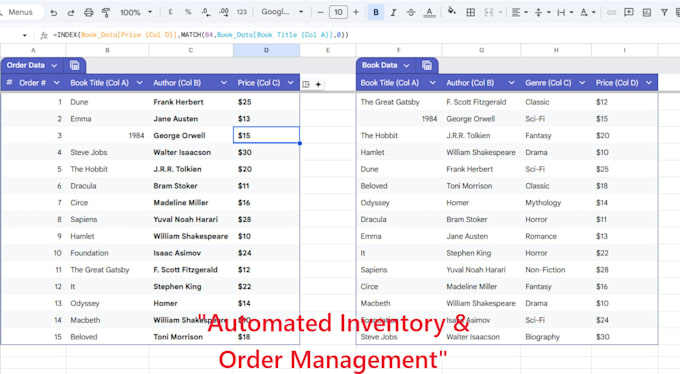Image resolution: width=680 pixels, height=374 pixels.
Task: Open text rotation dropdown
Action: [588, 13]
